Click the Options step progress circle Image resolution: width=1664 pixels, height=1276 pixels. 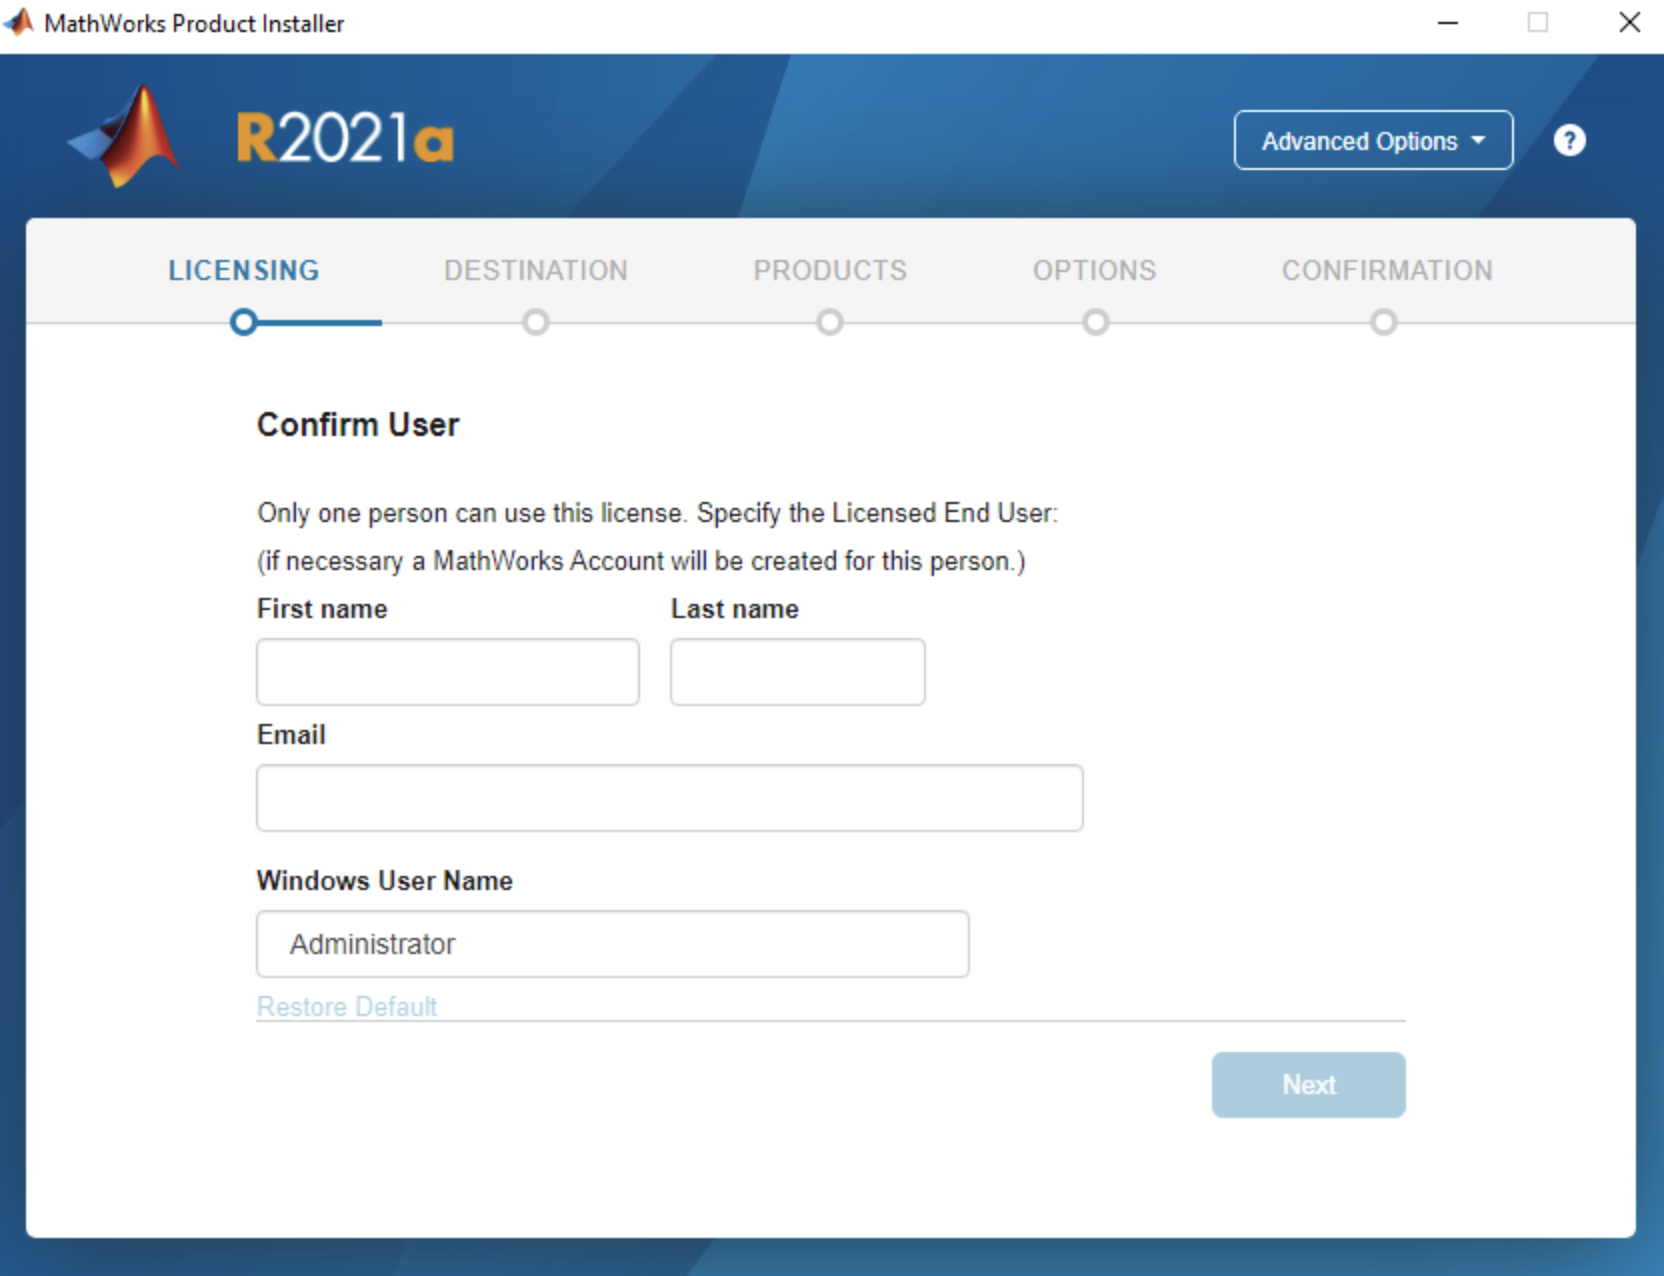pos(1096,322)
